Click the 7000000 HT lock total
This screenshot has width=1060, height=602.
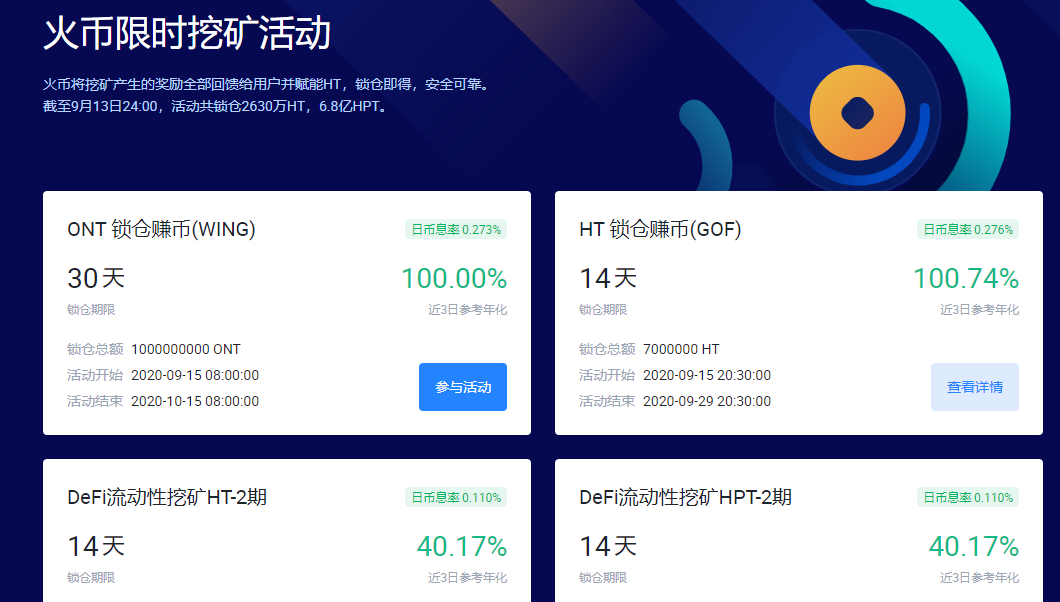(681, 349)
